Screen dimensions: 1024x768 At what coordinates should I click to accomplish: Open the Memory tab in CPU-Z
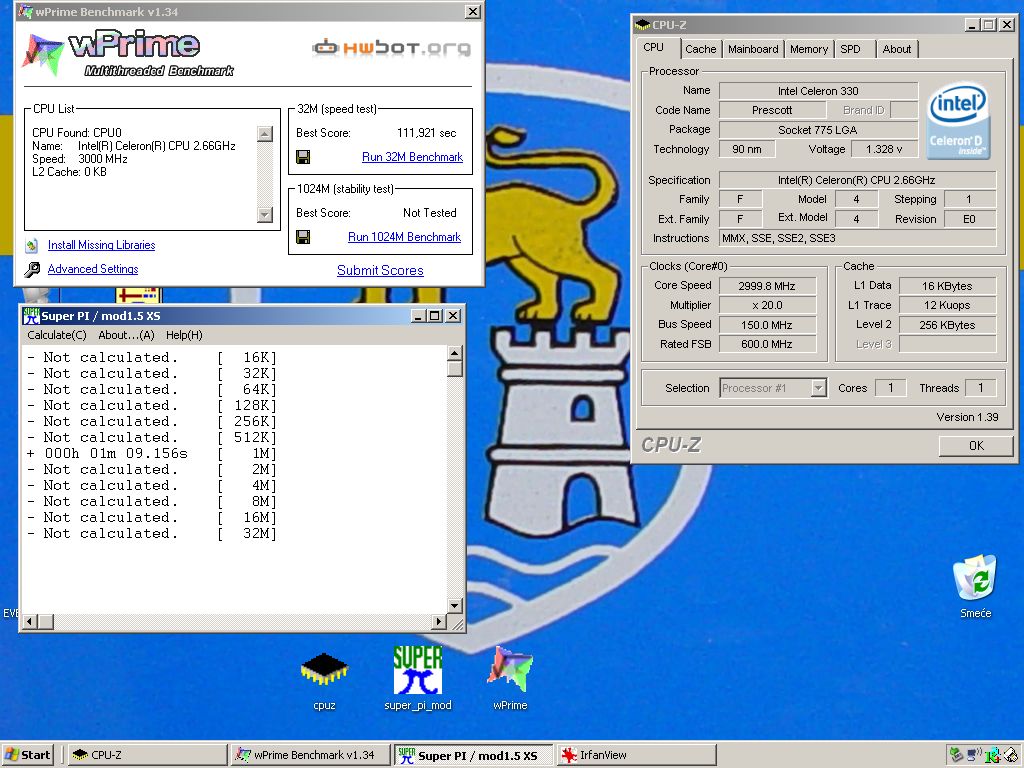(808, 49)
